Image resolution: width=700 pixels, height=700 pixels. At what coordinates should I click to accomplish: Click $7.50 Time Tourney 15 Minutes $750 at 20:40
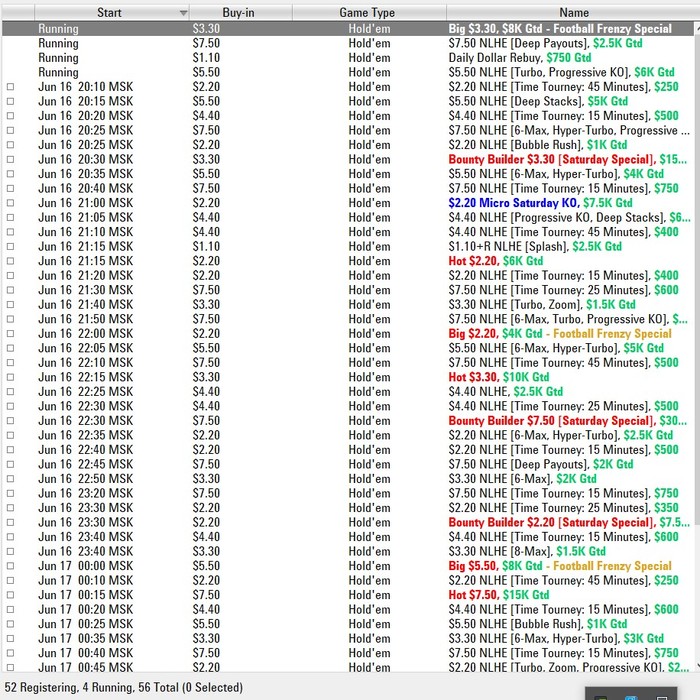pos(348,188)
